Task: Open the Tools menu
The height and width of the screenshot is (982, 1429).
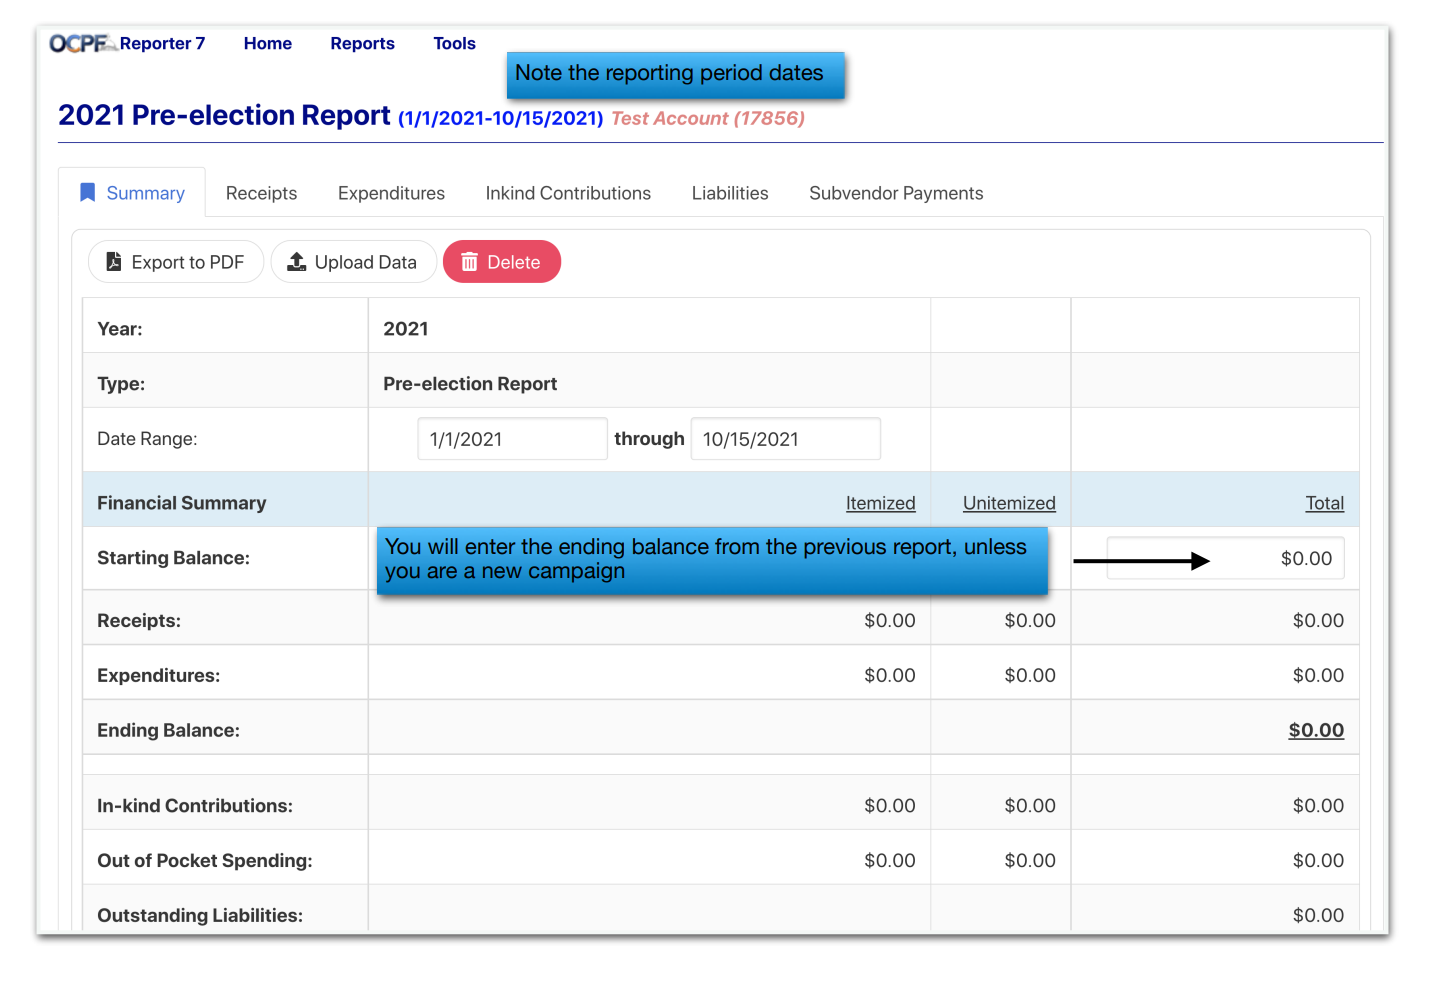Action: (x=454, y=43)
